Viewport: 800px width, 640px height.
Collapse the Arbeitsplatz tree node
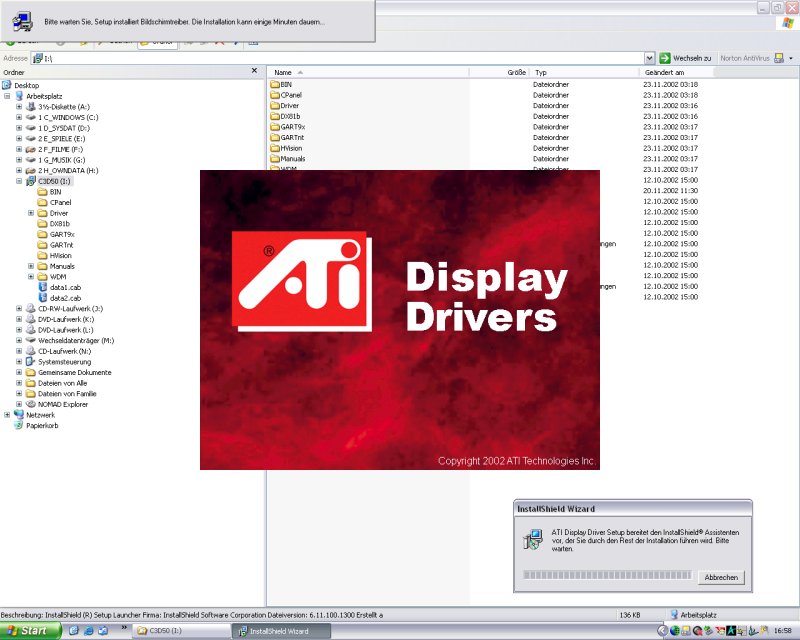[x=7, y=96]
